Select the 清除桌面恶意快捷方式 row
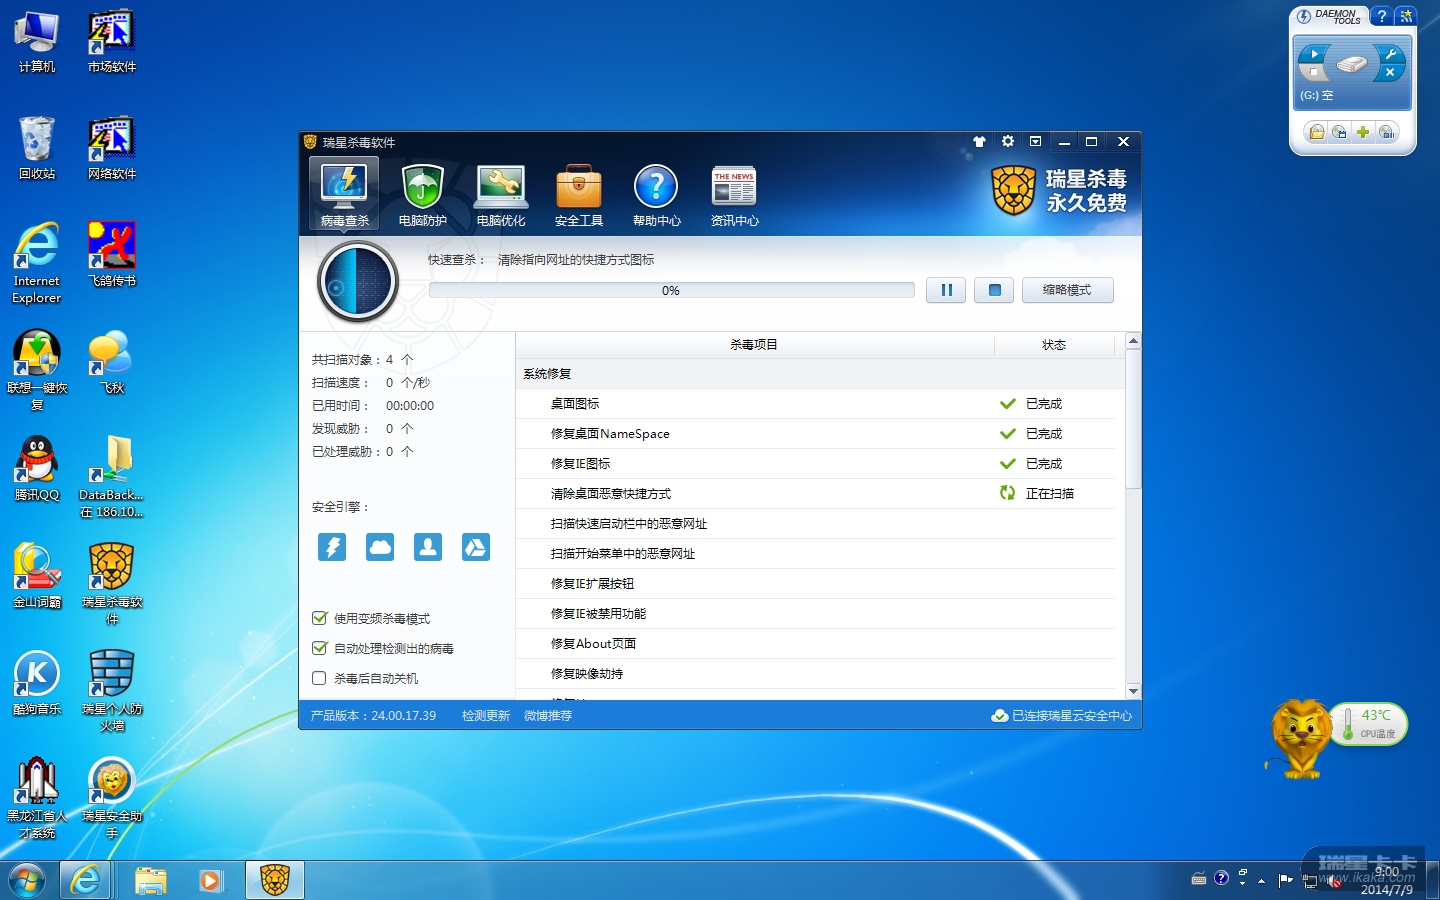 (x=815, y=494)
